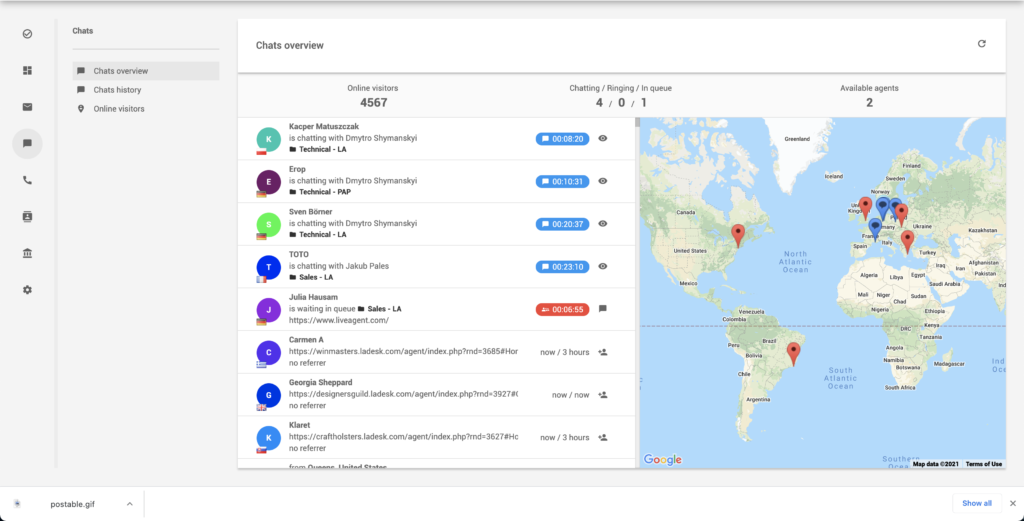This screenshot has width=1024, height=521.
Task: Open the map Terms of Use link
Action: click(984, 464)
